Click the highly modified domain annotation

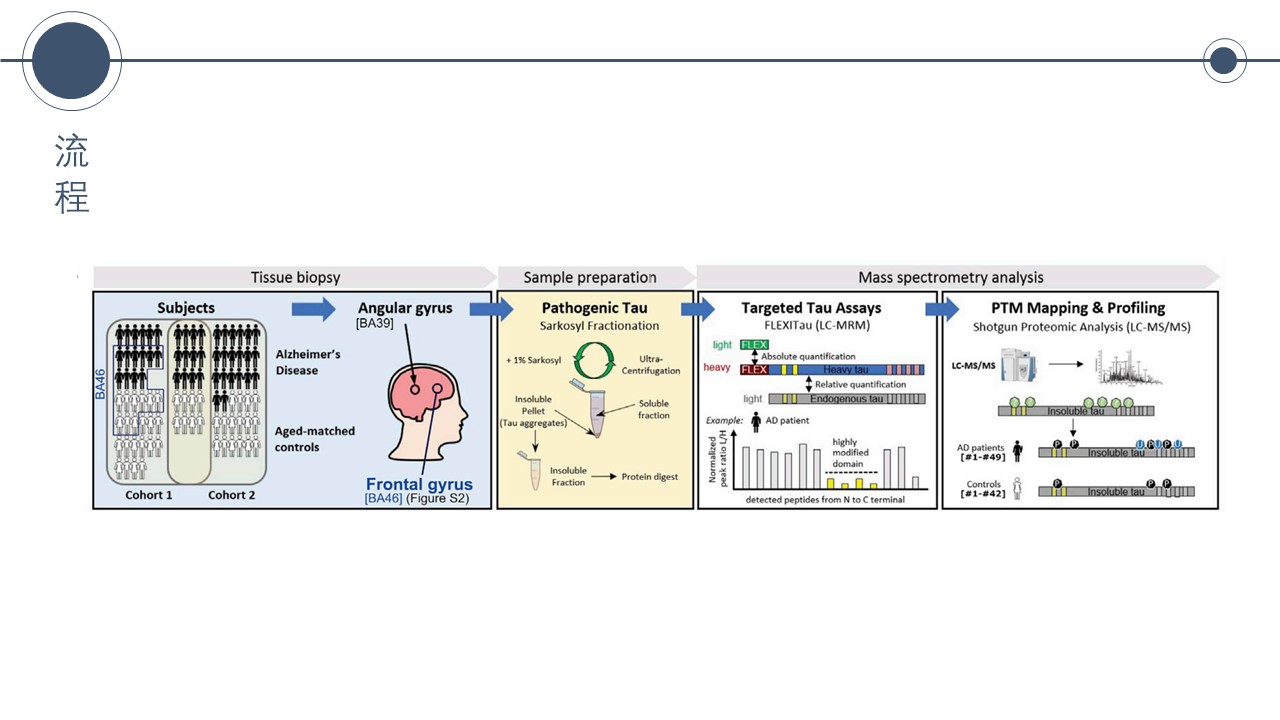852,454
